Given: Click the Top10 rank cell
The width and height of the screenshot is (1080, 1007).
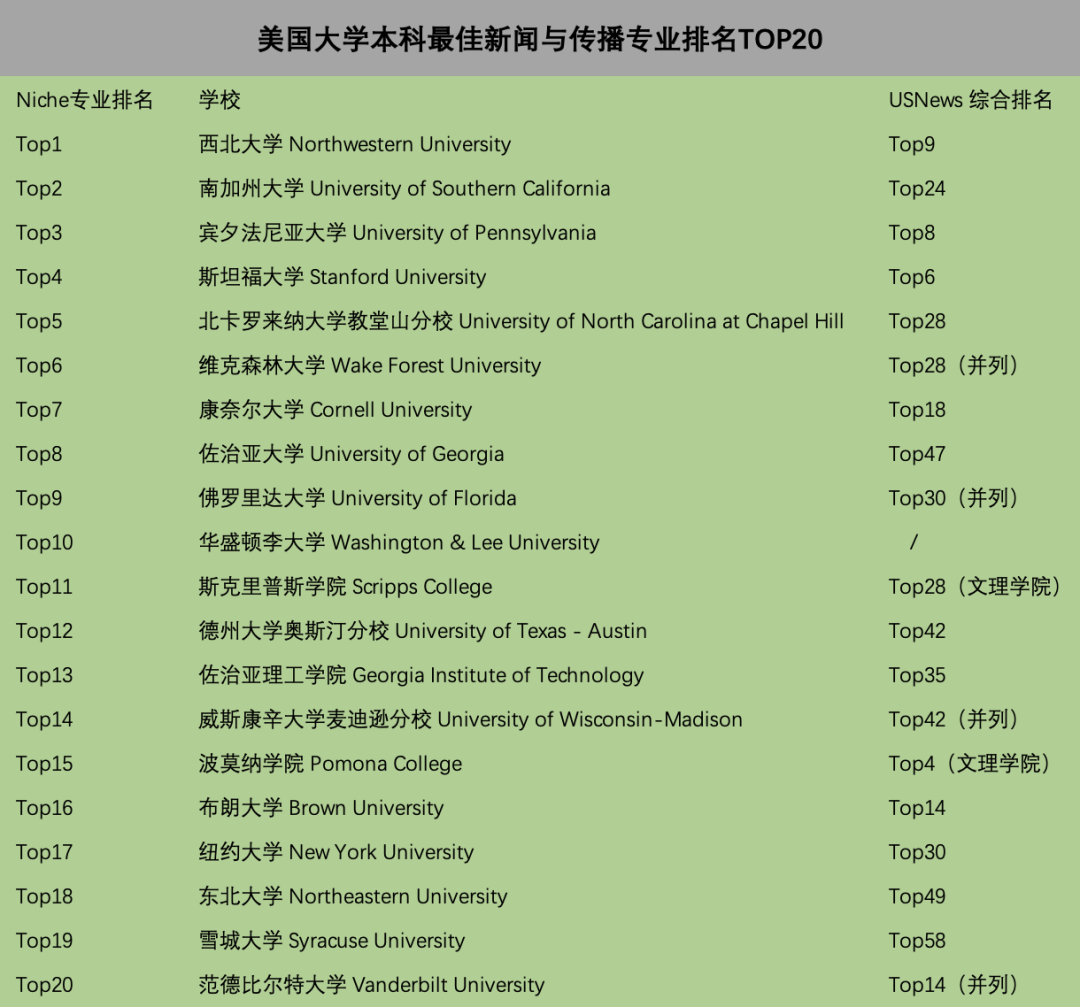Looking at the screenshot, I should [x=44, y=543].
